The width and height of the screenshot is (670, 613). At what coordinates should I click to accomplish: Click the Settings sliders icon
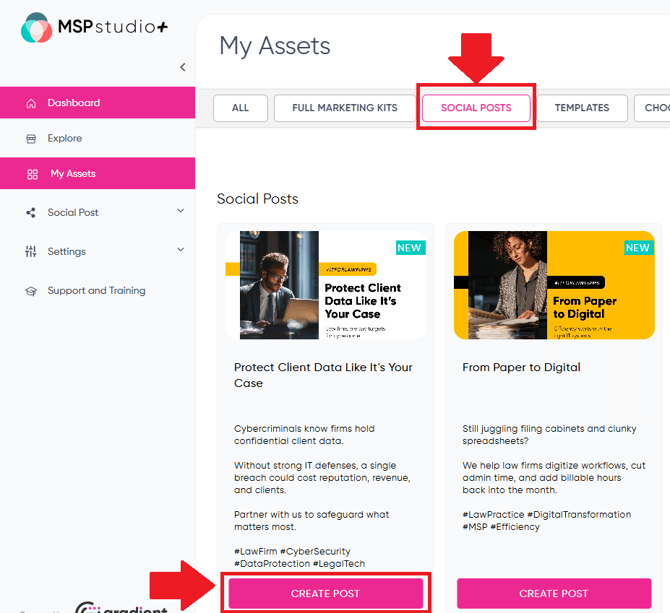31,252
